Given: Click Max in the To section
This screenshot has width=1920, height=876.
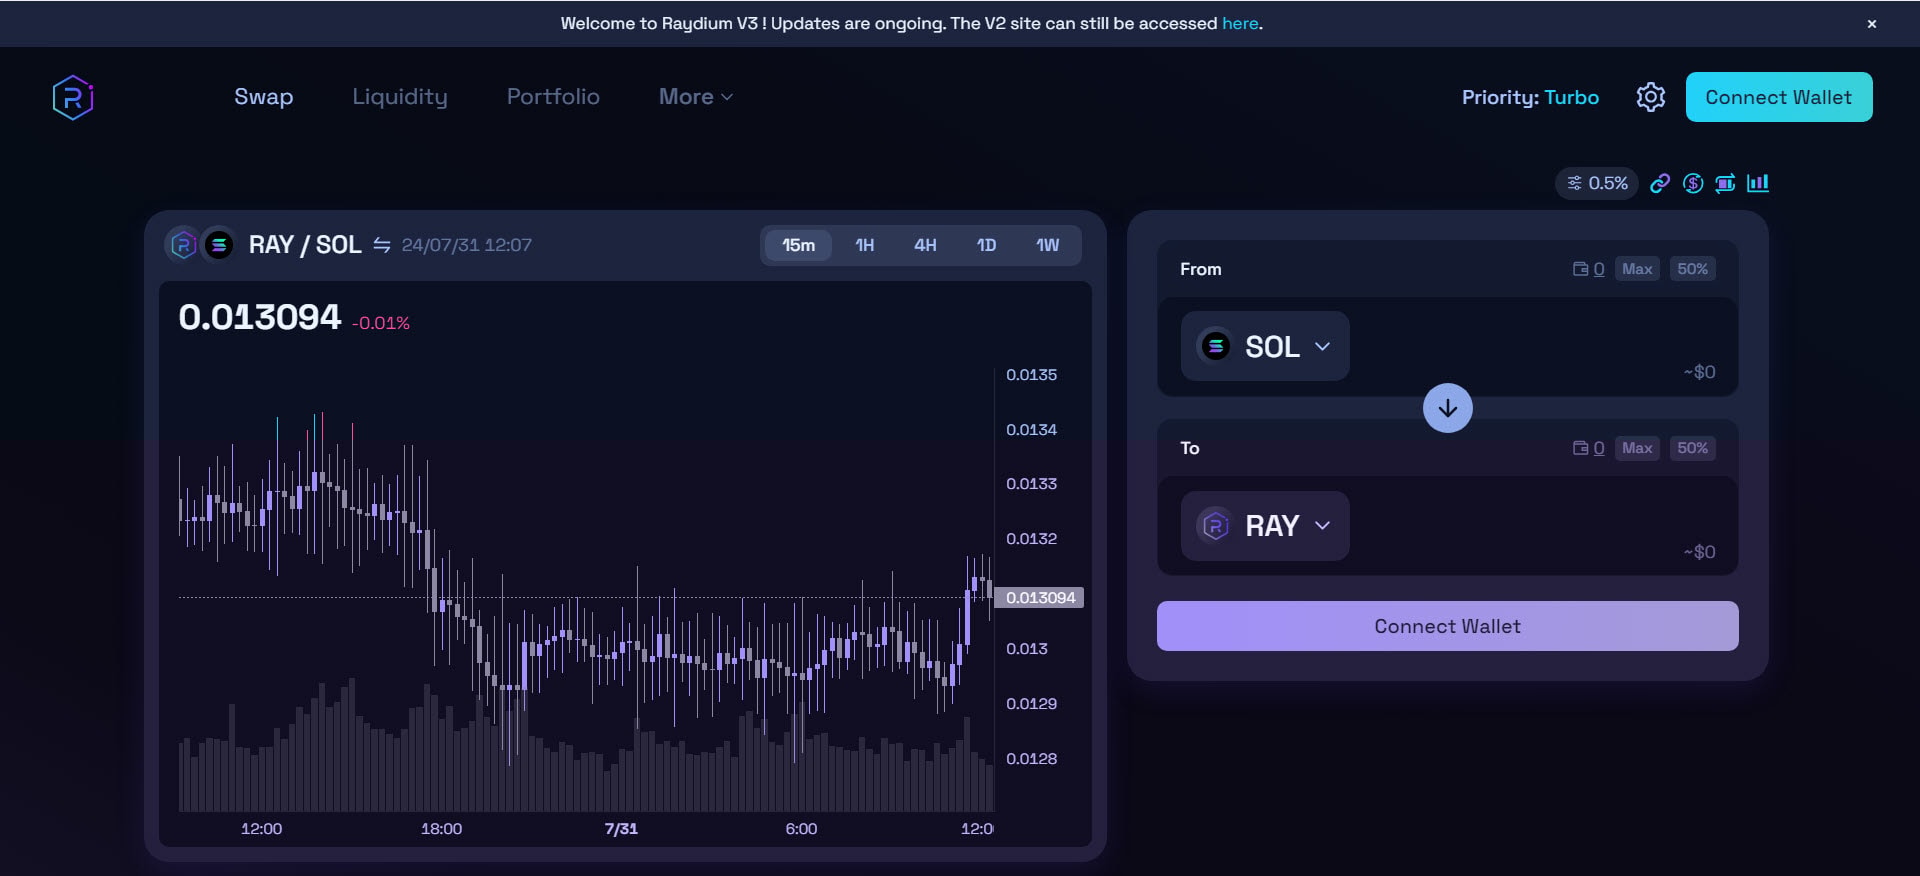Looking at the screenshot, I should coord(1637,448).
